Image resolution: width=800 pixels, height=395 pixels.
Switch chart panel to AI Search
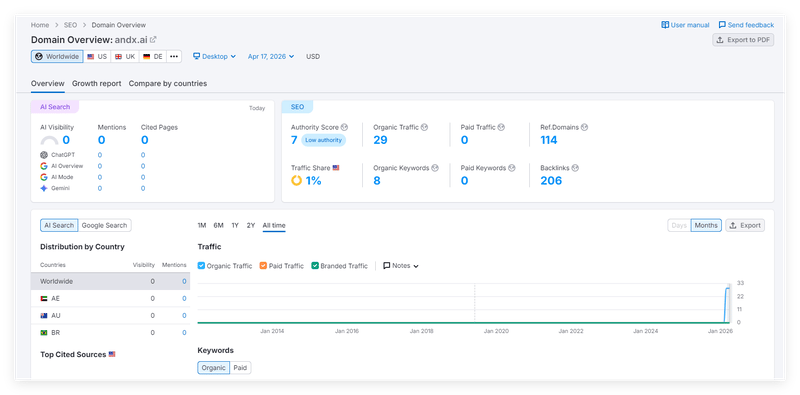59,226
